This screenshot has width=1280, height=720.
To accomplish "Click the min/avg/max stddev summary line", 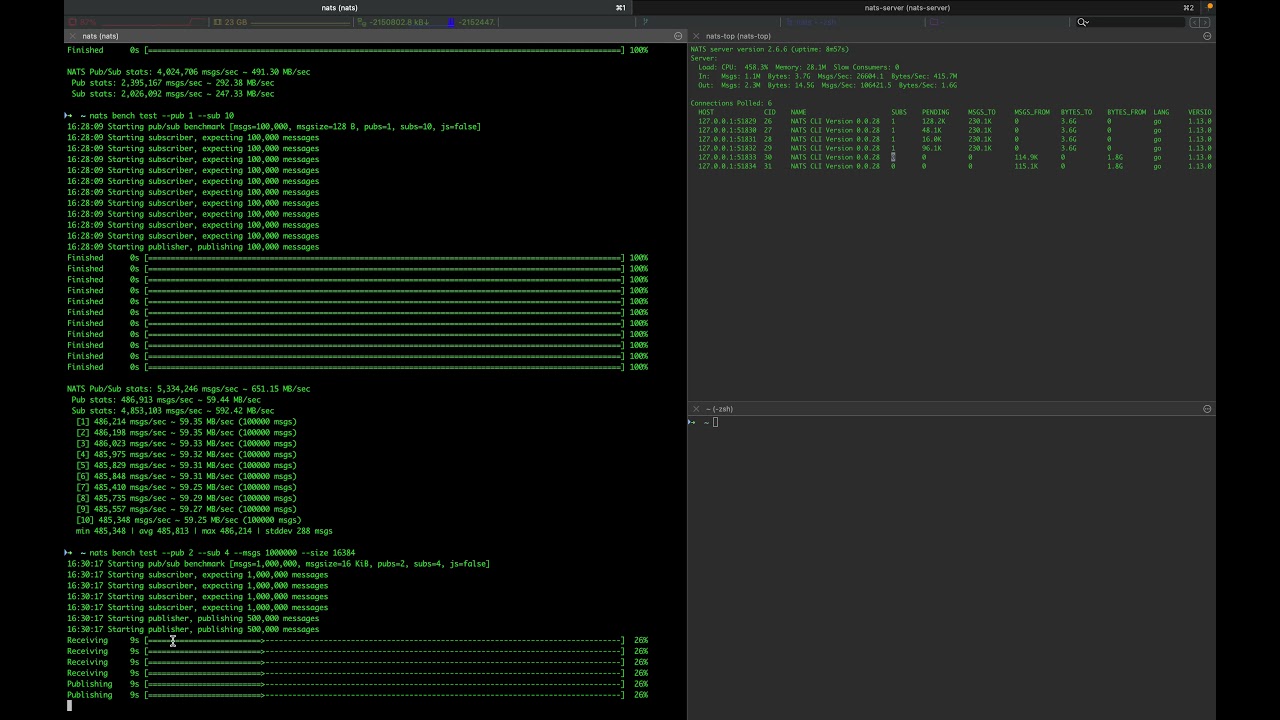I will 204,531.
